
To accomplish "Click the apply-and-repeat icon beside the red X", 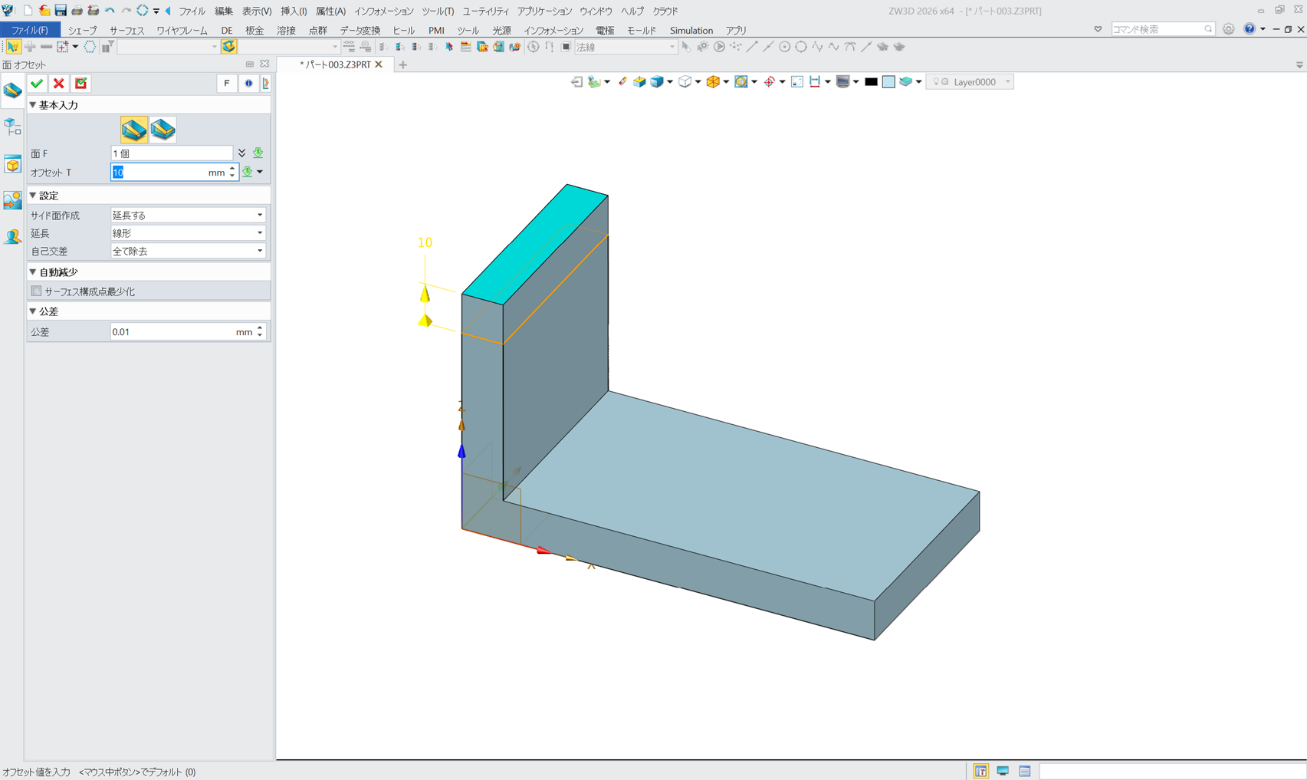I will 81,84.
